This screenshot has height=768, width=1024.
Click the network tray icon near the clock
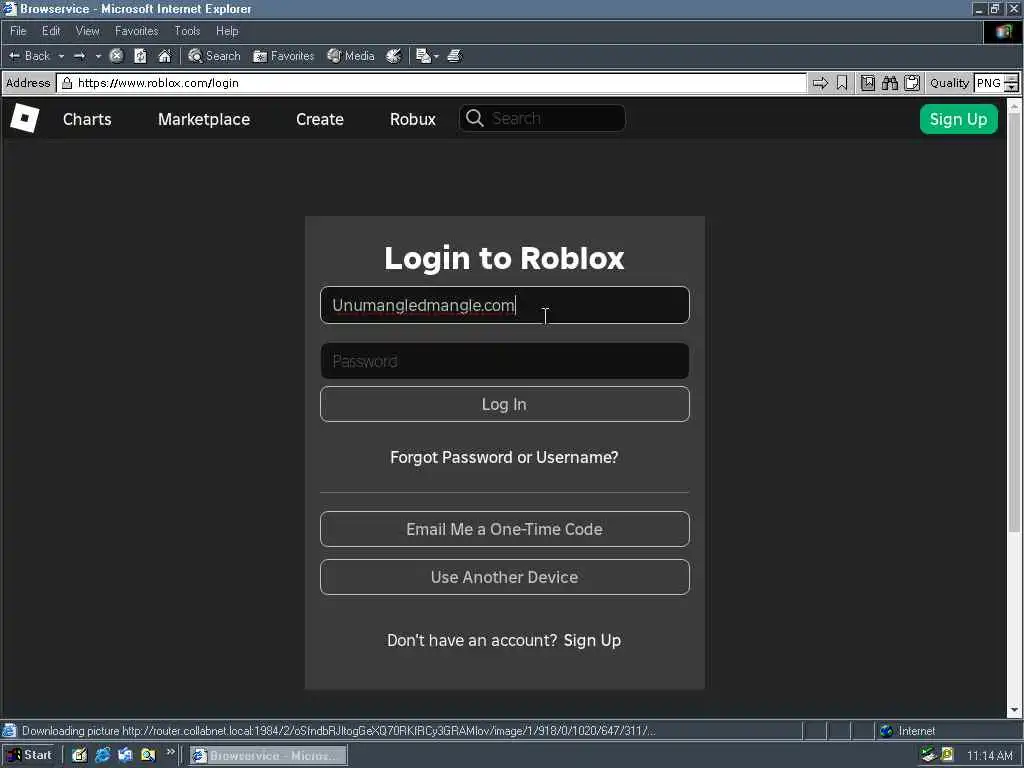pyautogui.click(x=928, y=755)
